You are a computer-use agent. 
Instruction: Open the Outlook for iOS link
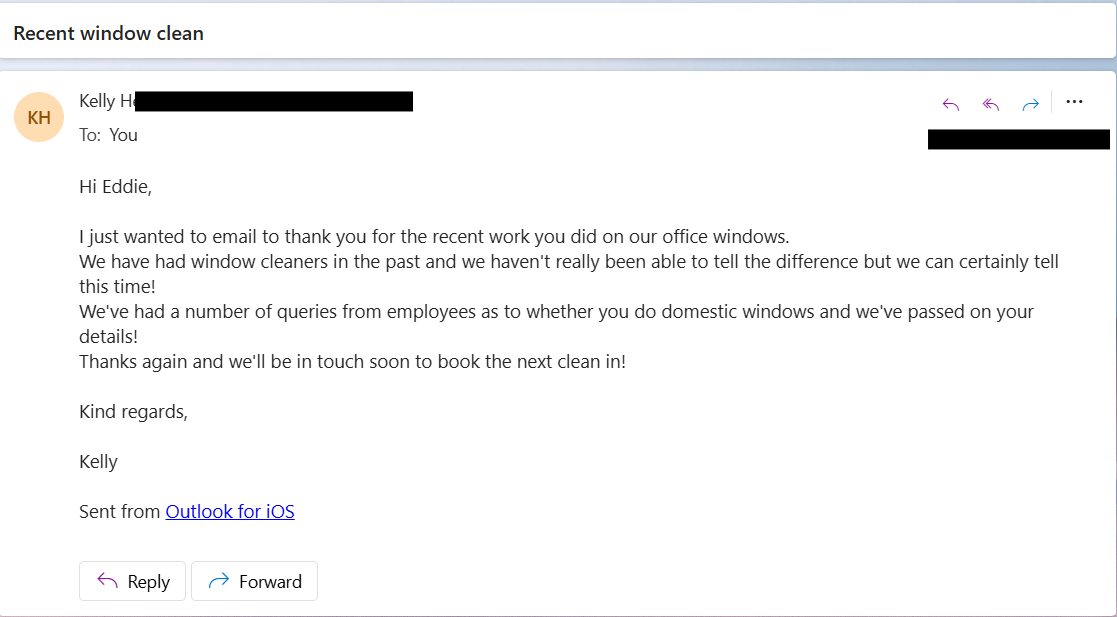[x=230, y=512]
